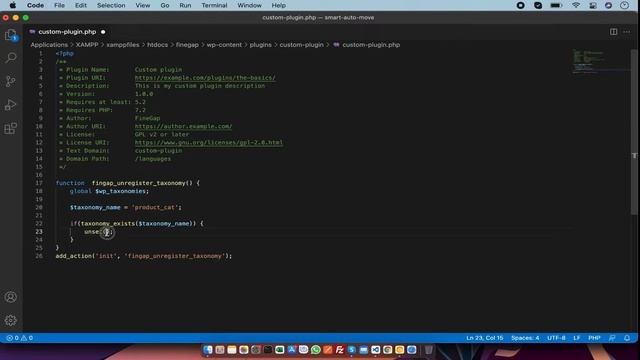Viewport: 640px width, 360px height.
Task: Open the File menu
Action: click(60, 5)
